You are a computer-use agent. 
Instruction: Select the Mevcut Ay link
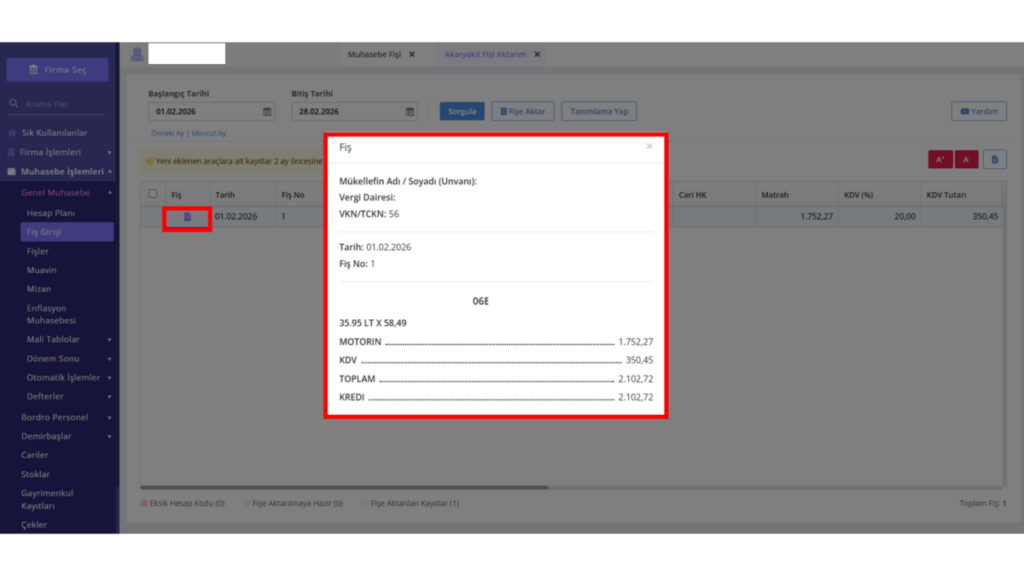pyautogui.click(x=209, y=133)
